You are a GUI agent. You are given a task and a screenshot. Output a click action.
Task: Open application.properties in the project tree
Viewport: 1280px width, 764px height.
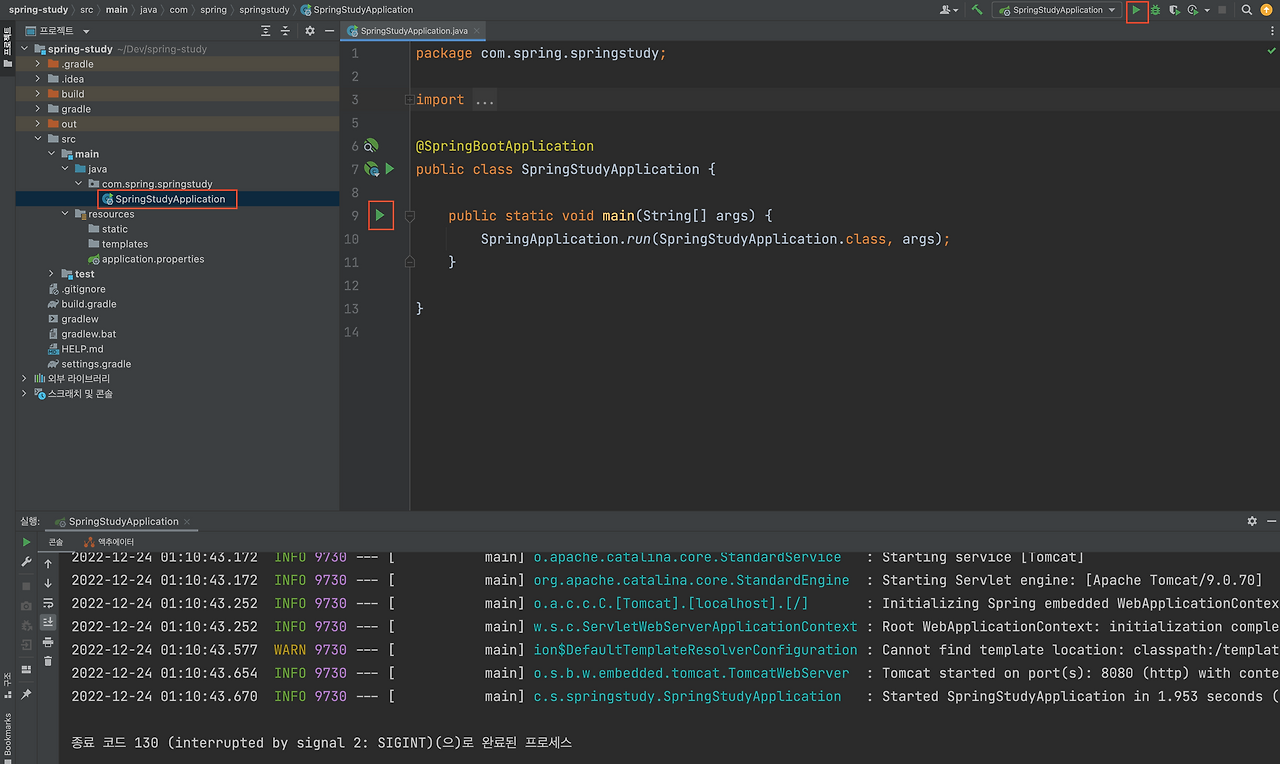coord(152,259)
